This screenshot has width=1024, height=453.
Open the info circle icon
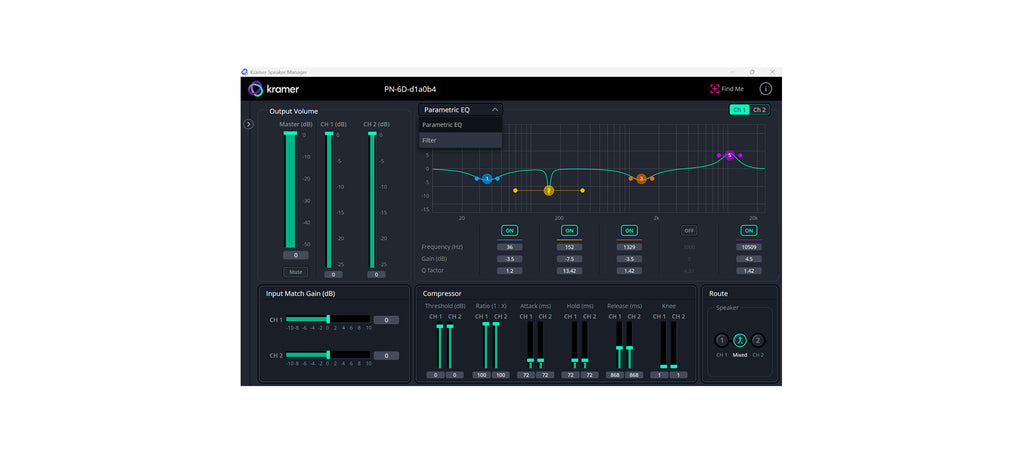coord(765,89)
